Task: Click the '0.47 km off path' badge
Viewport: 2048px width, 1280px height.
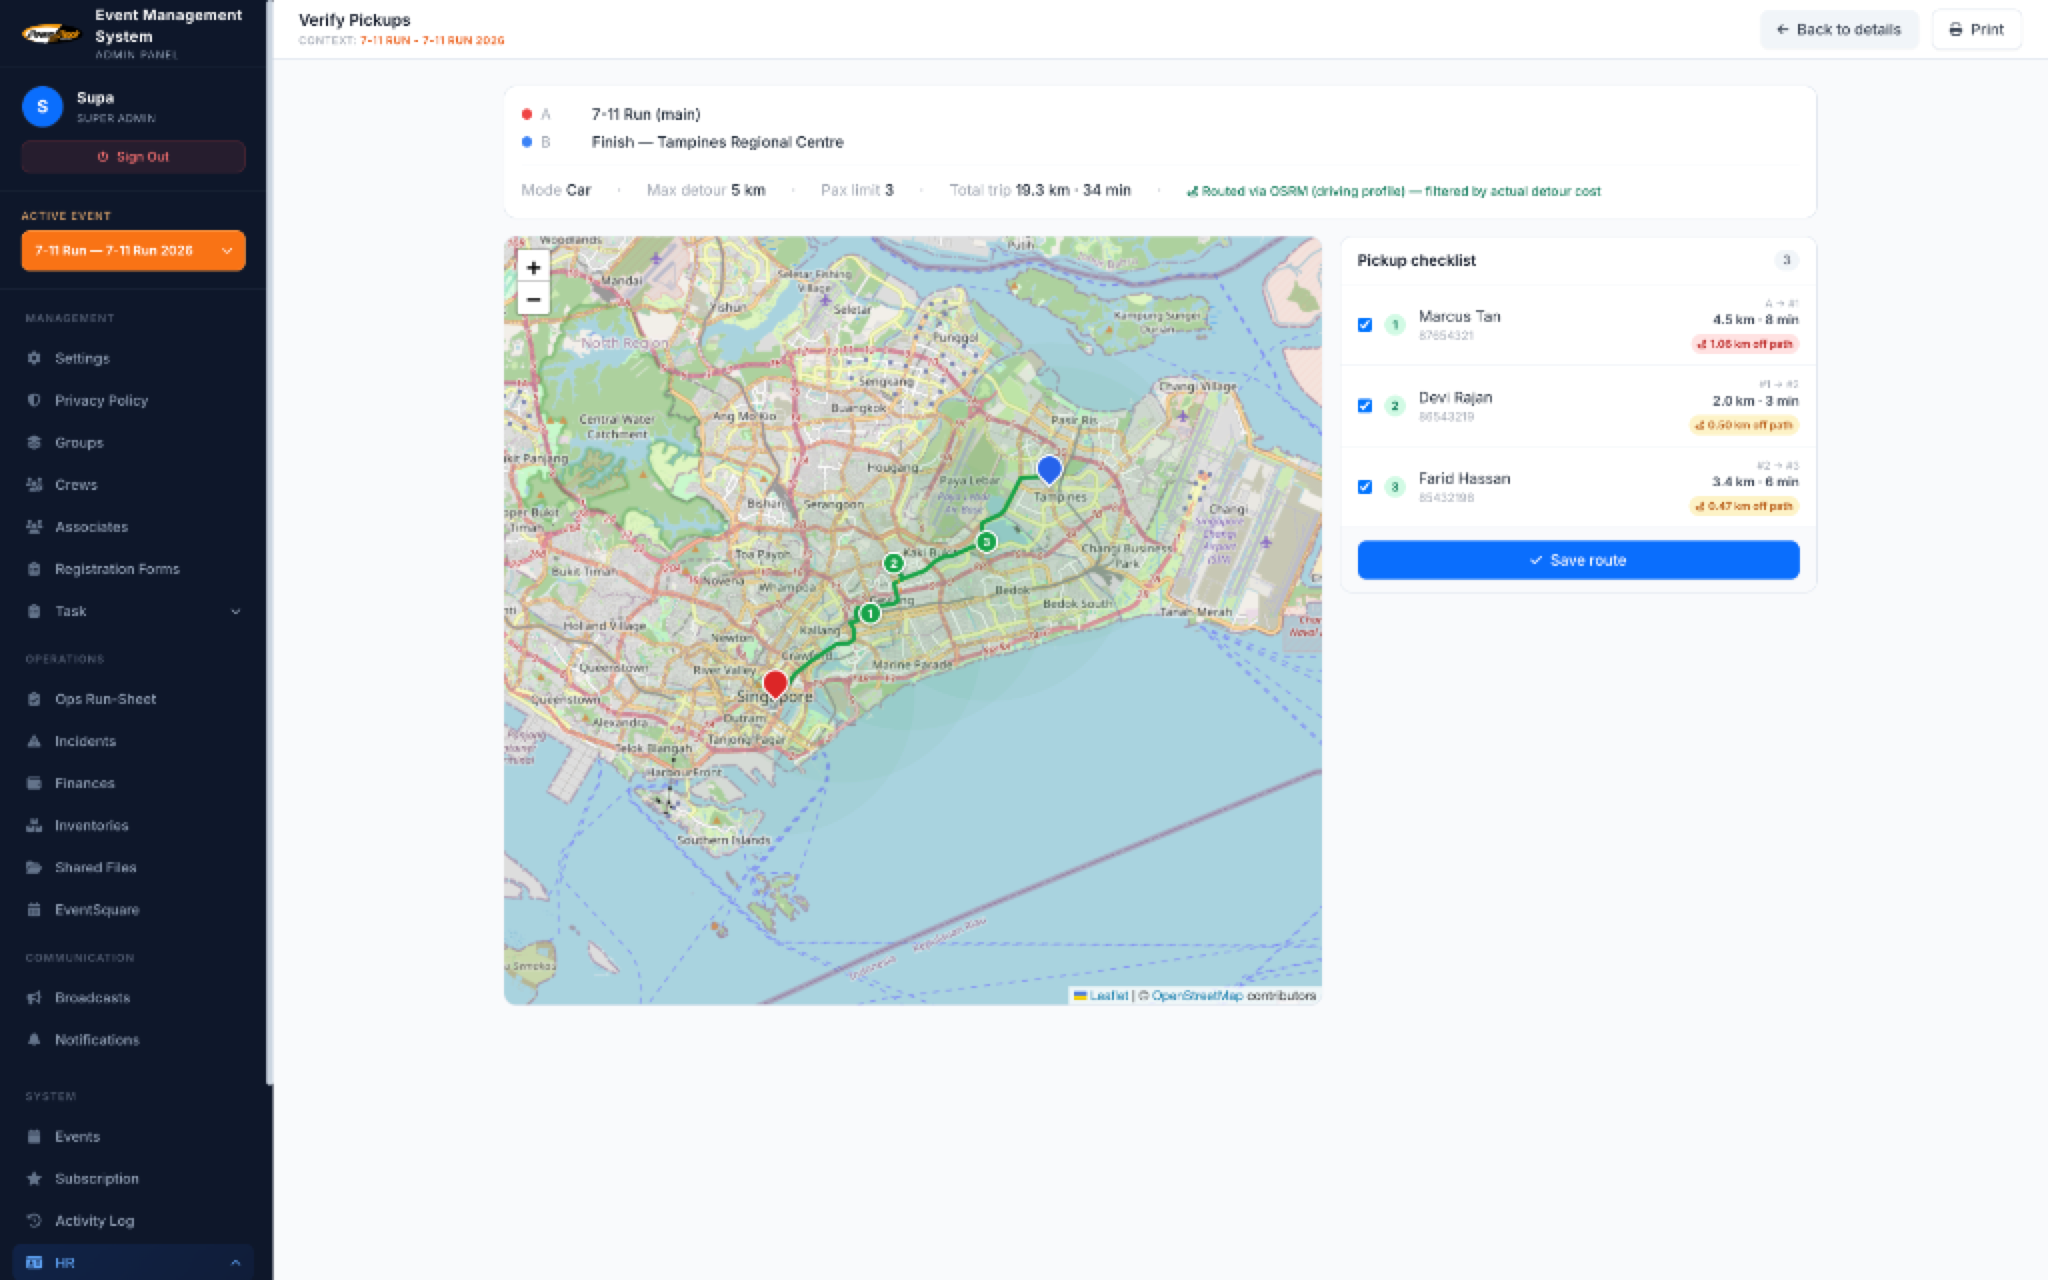Action: tap(1745, 506)
